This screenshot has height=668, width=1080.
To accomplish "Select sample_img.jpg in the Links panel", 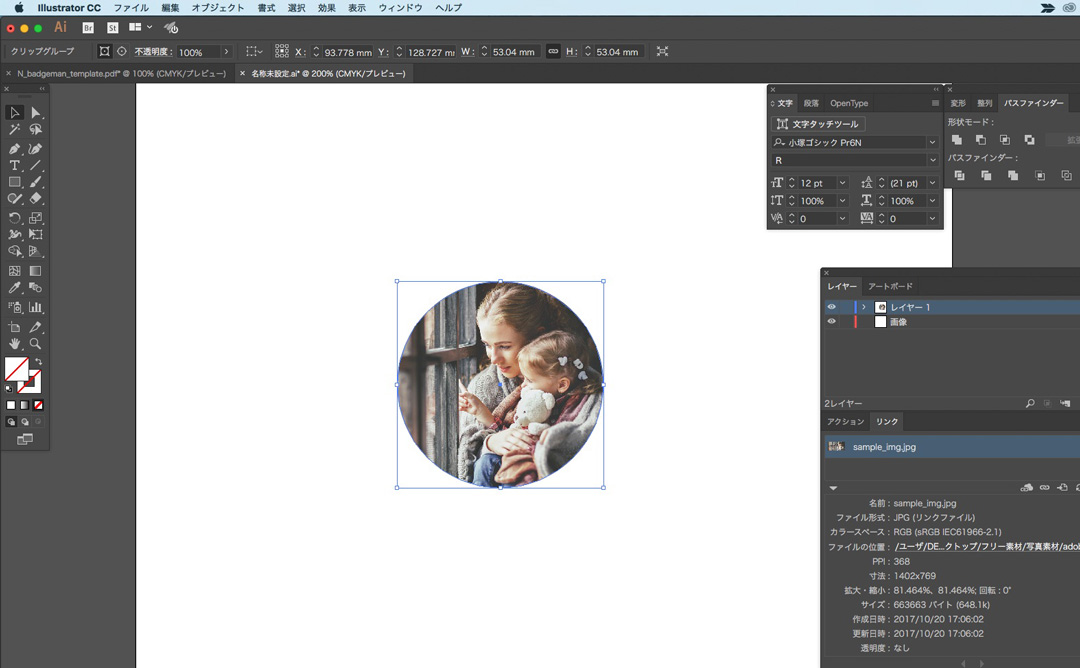I will click(884, 447).
